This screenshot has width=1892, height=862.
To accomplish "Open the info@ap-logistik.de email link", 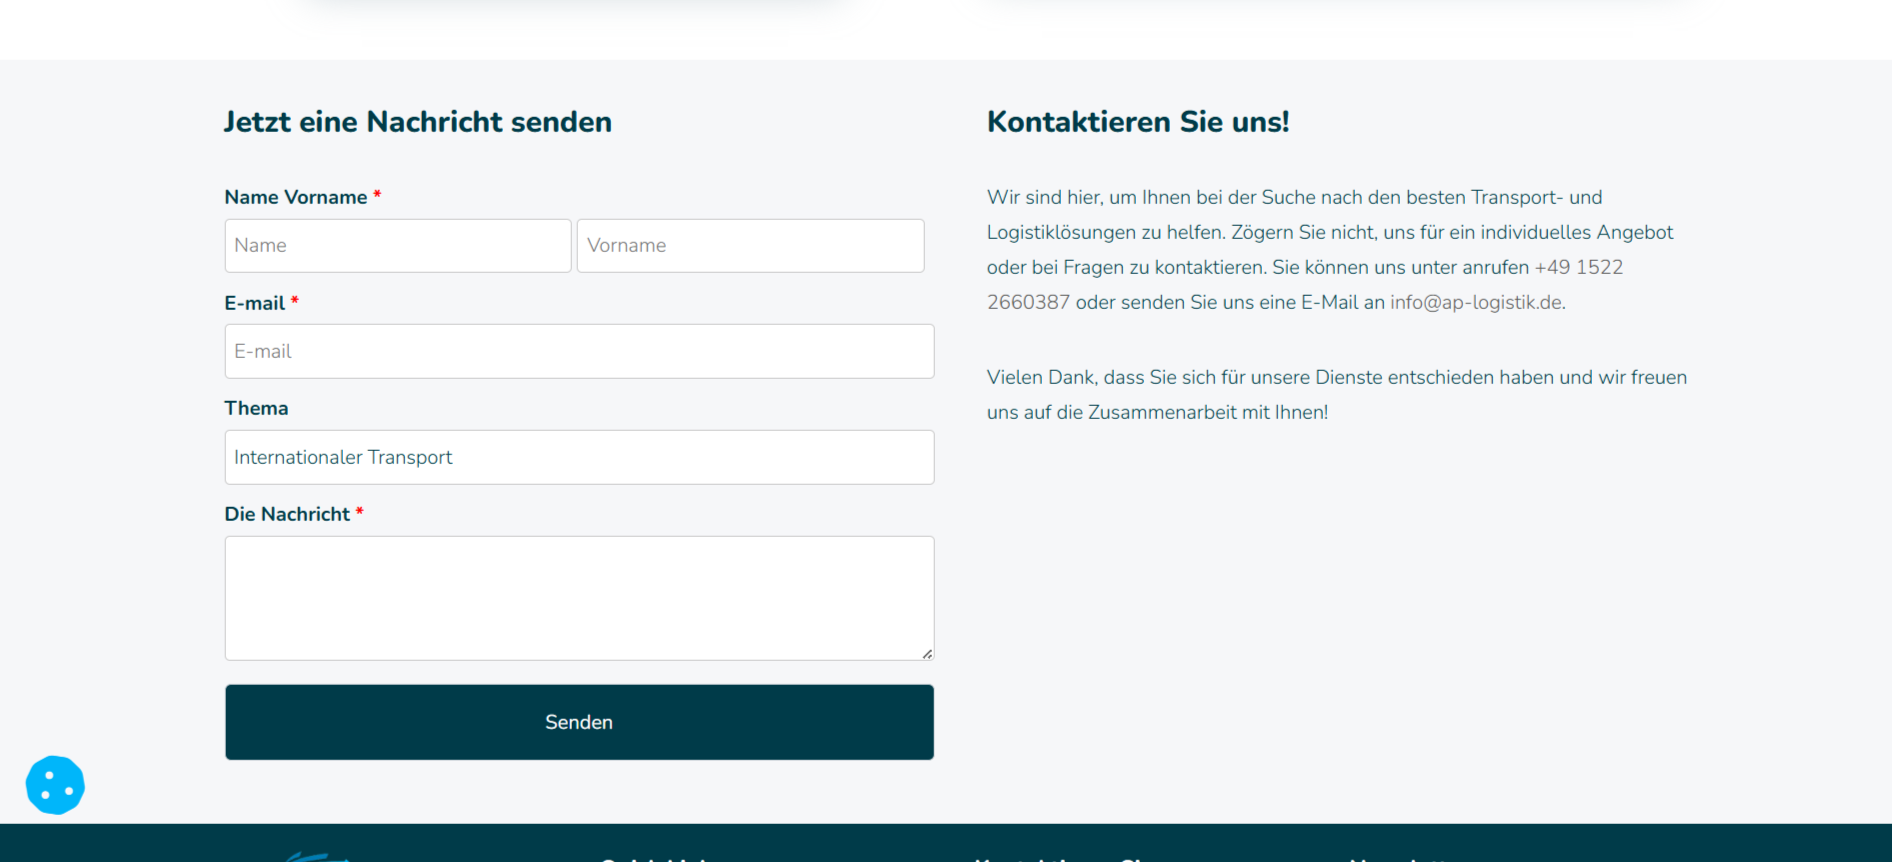I will click(x=1475, y=302).
